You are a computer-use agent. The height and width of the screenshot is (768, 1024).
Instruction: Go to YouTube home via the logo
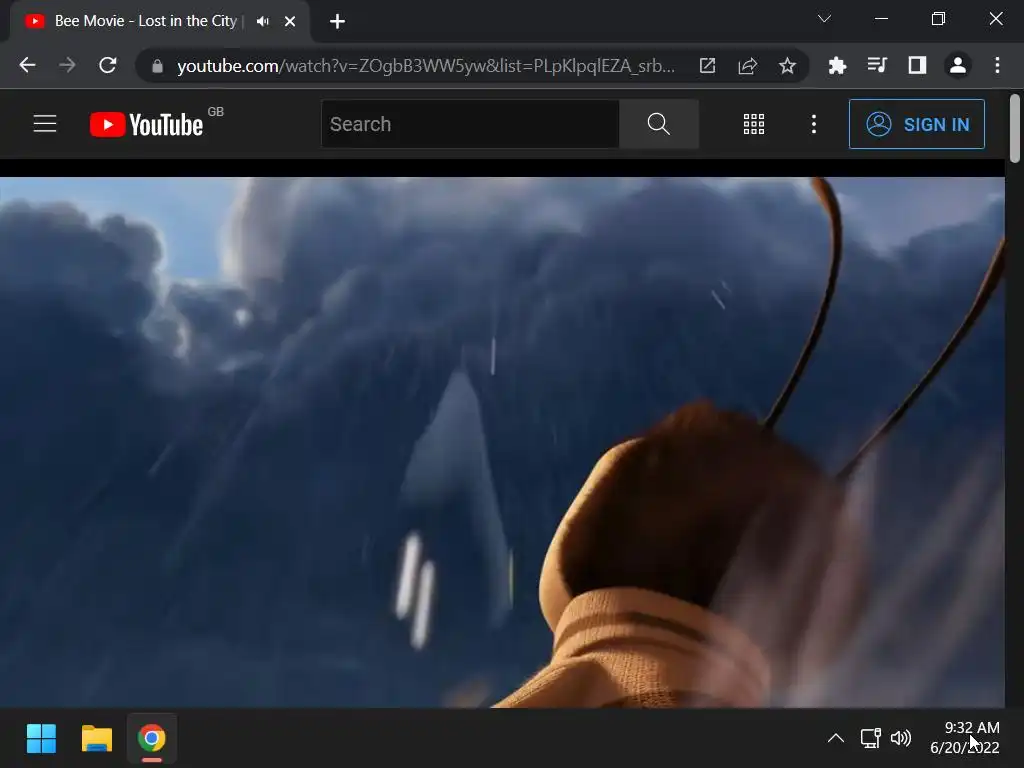146,124
